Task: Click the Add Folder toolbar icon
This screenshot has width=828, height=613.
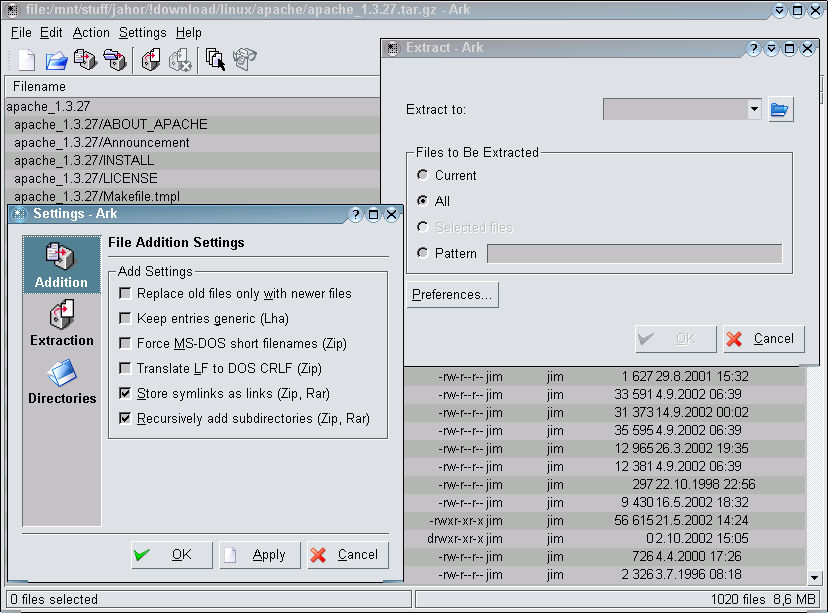Action: [x=115, y=60]
